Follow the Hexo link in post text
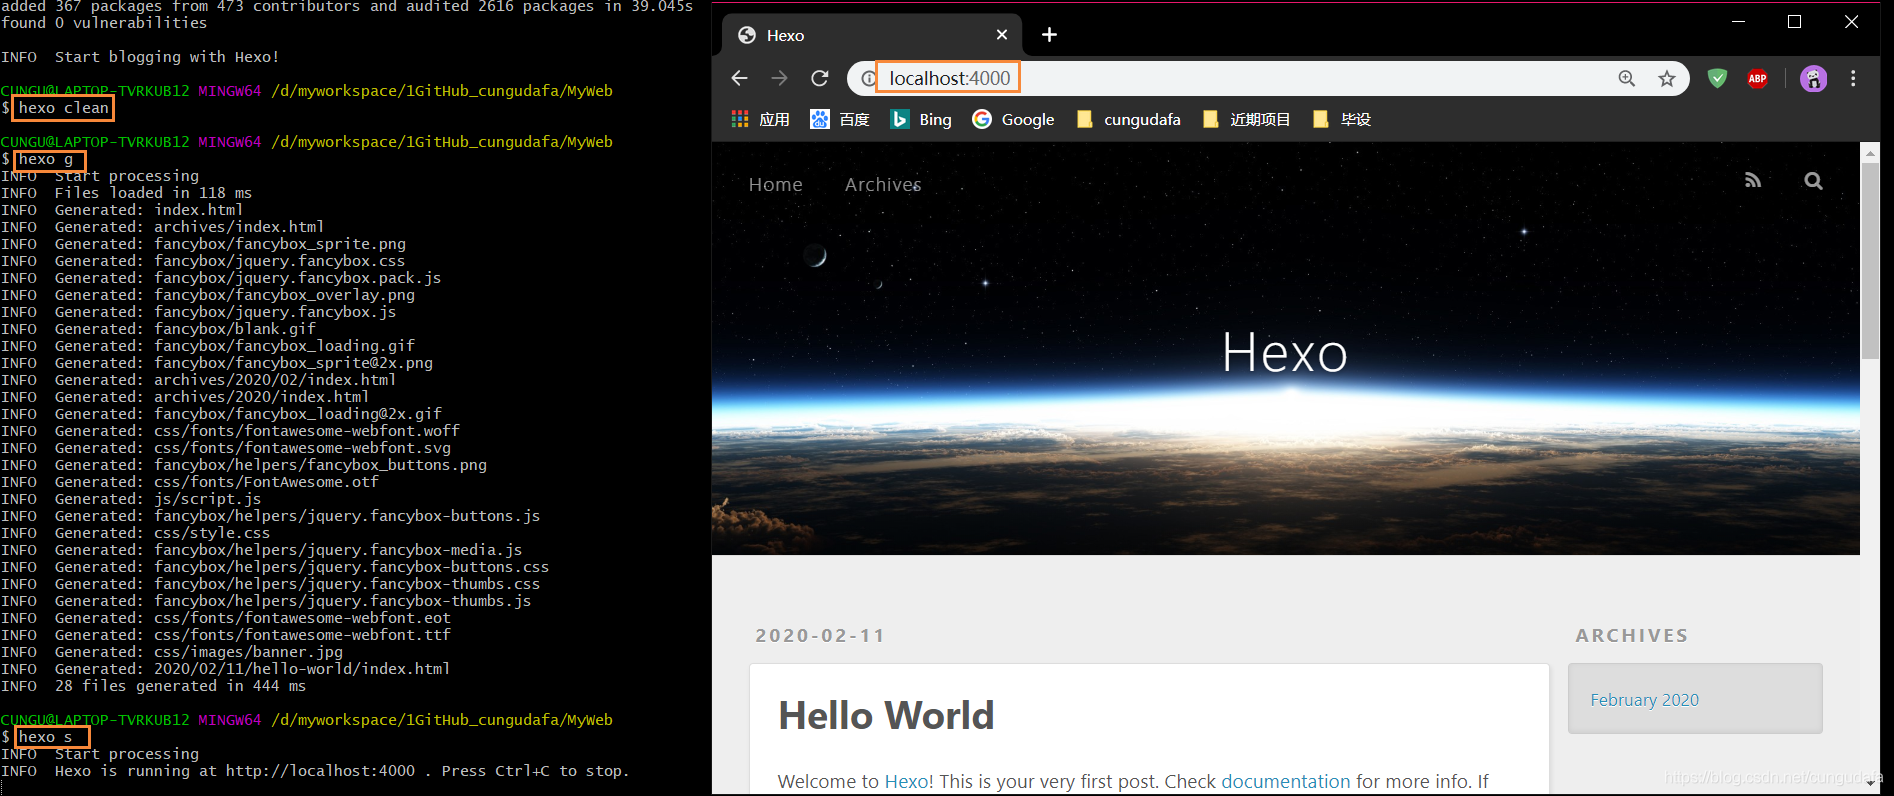The height and width of the screenshot is (796, 1894). click(906, 781)
